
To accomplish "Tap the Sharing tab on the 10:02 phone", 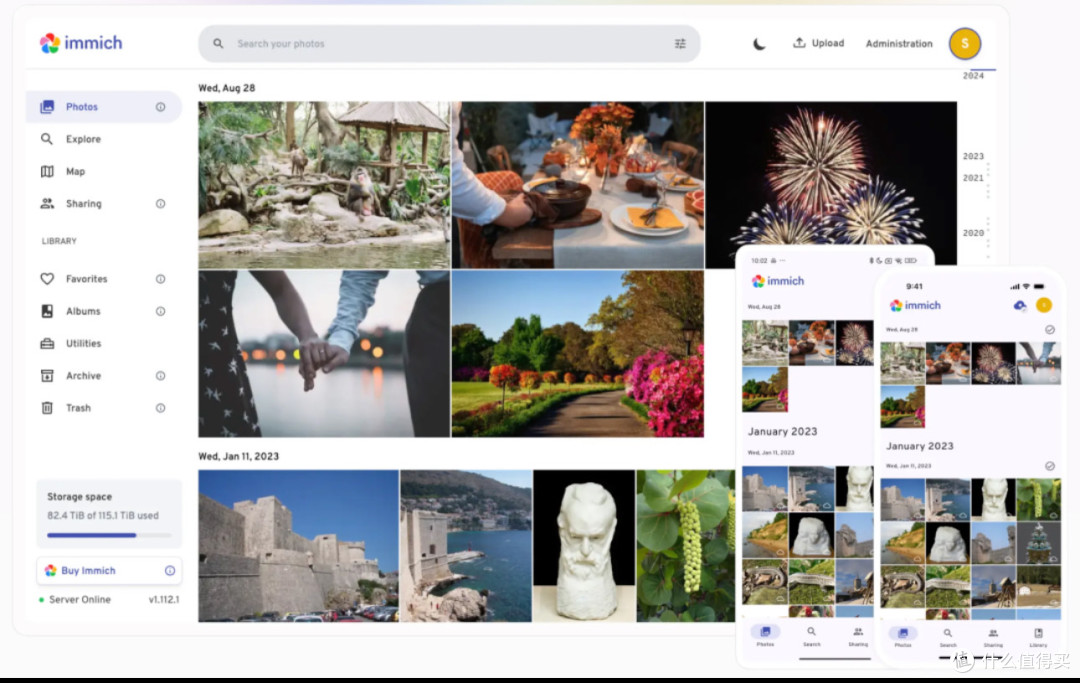I will pyautogui.click(x=858, y=635).
